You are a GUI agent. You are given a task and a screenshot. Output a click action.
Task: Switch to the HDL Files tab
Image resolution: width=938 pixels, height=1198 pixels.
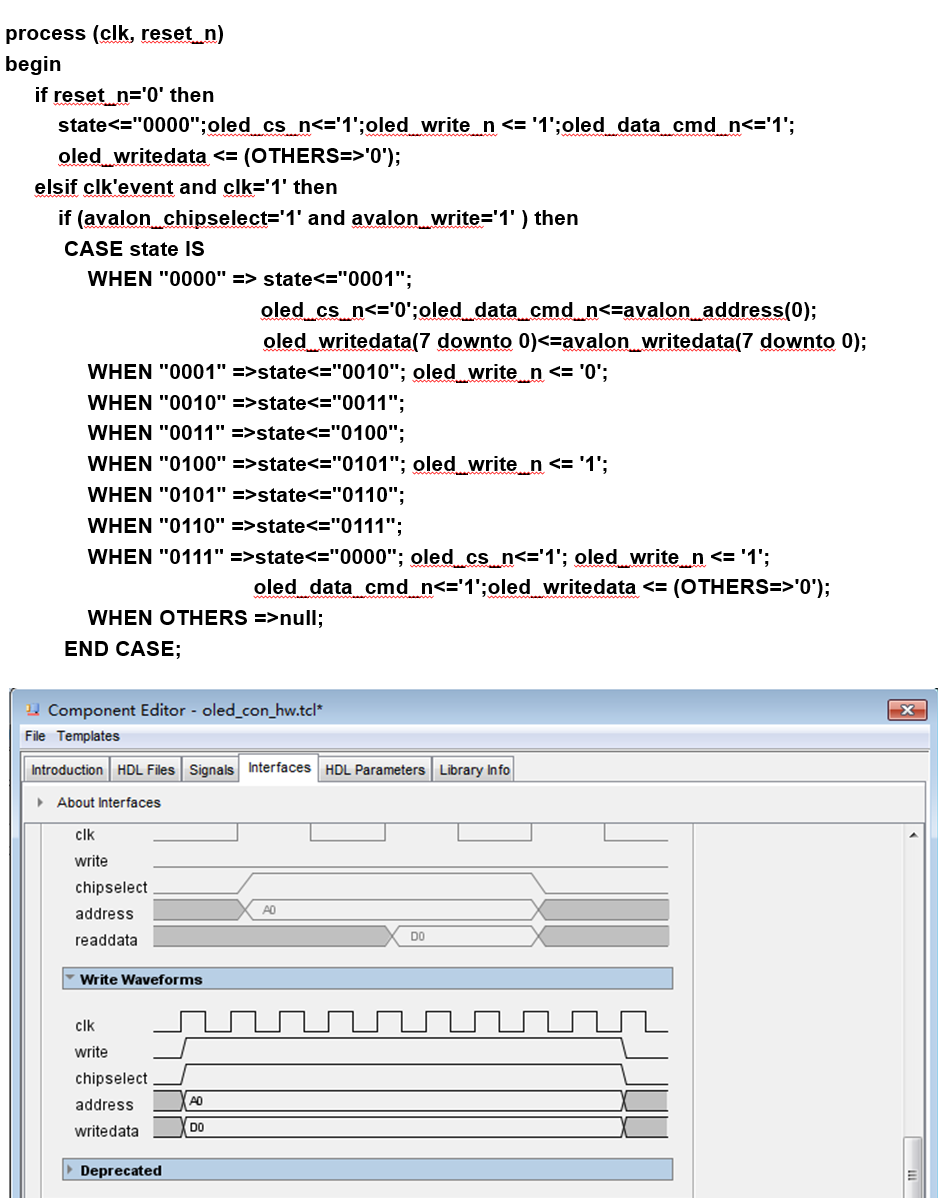pos(146,770)
